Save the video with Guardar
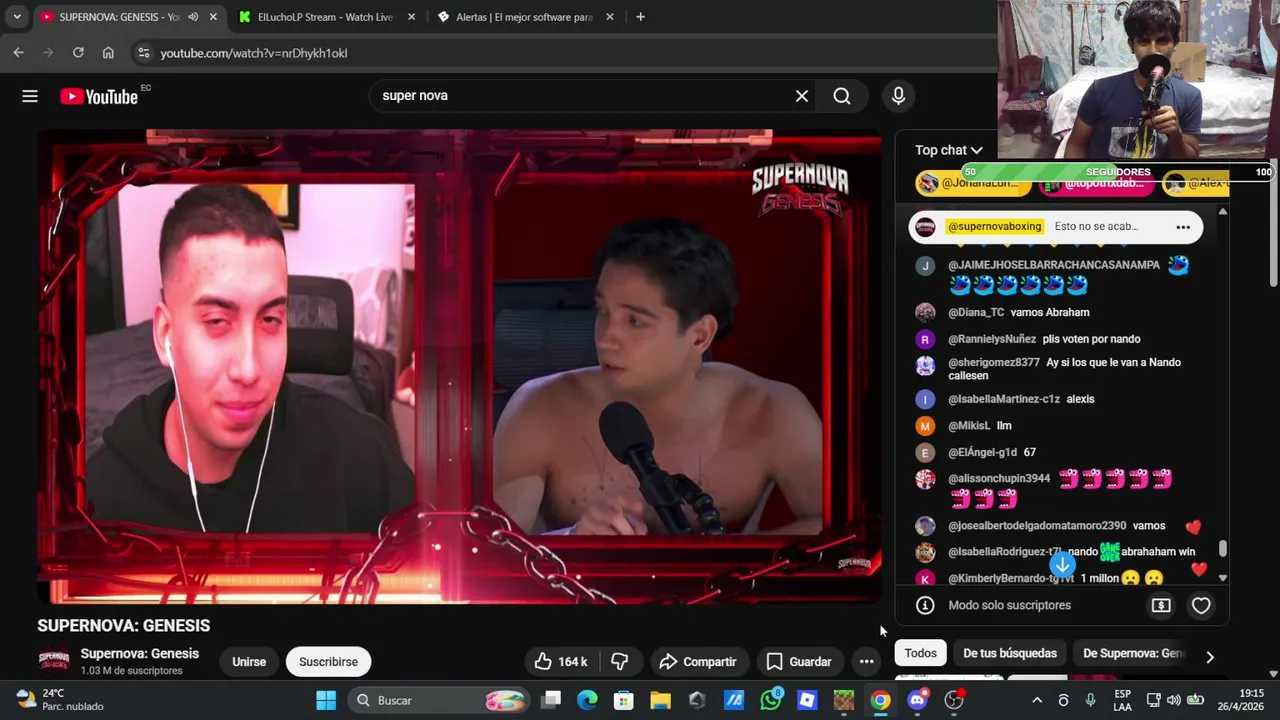 798,662
